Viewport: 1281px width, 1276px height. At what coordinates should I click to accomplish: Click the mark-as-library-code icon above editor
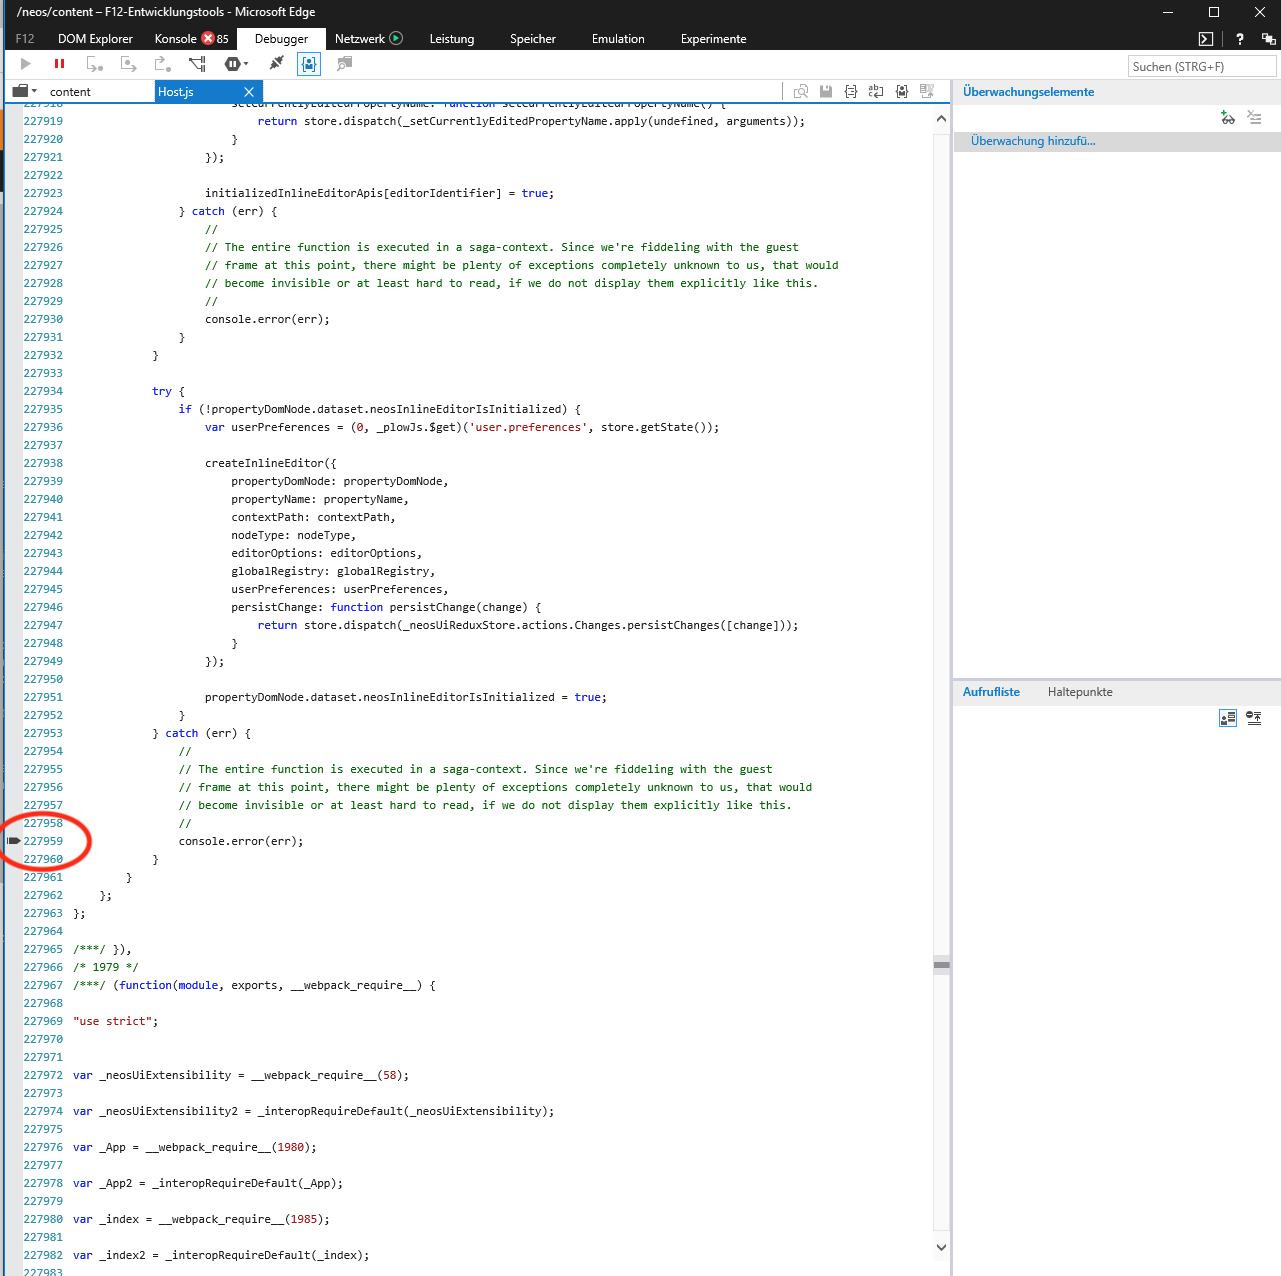[x=902, y=91]
